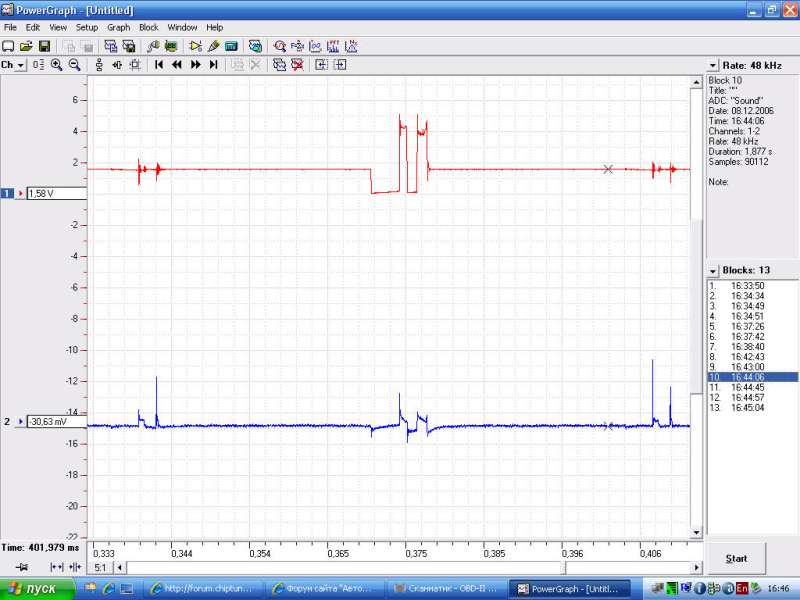Click the channel 1 value field 1,58 V
The width and height of the screenshot is (800, 600).
[x=57, y=193]
